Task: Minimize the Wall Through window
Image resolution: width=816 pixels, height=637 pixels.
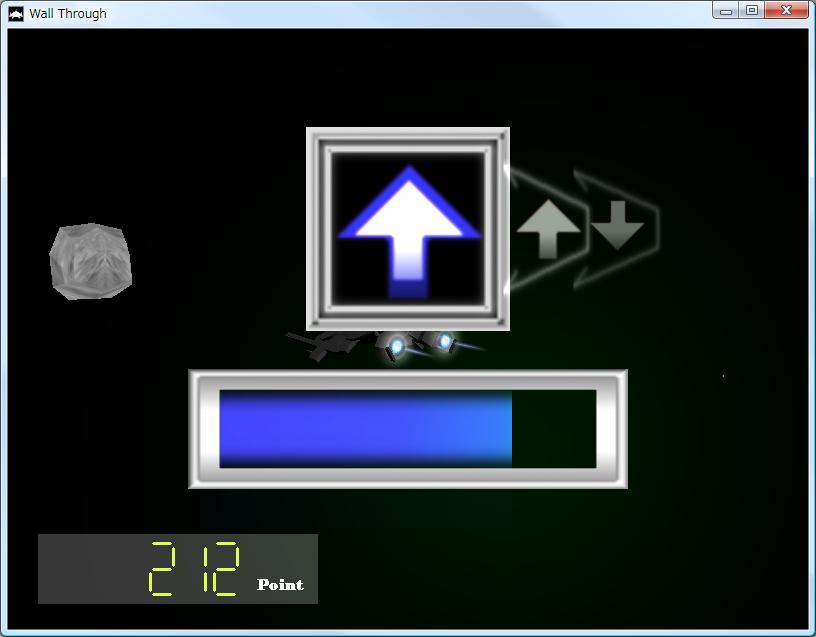Action: pos(726,10)
